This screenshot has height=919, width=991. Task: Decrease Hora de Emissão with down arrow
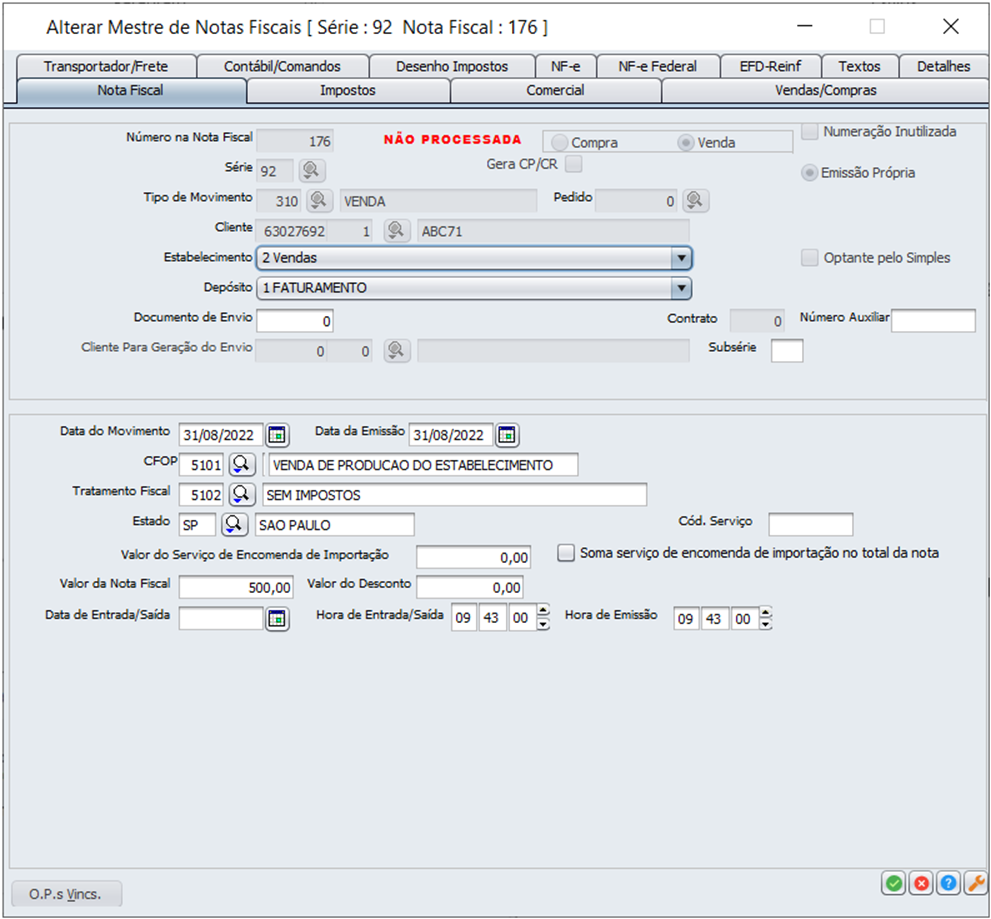[765, 624]
